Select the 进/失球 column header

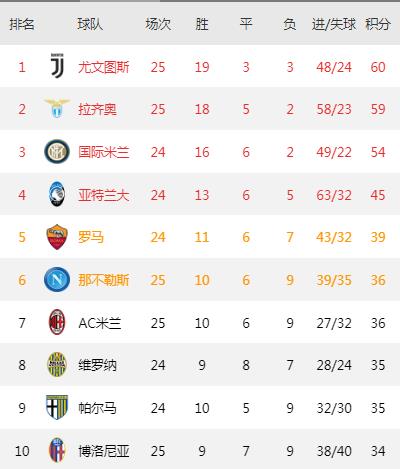pyautogui.click(x=334, y=24)
